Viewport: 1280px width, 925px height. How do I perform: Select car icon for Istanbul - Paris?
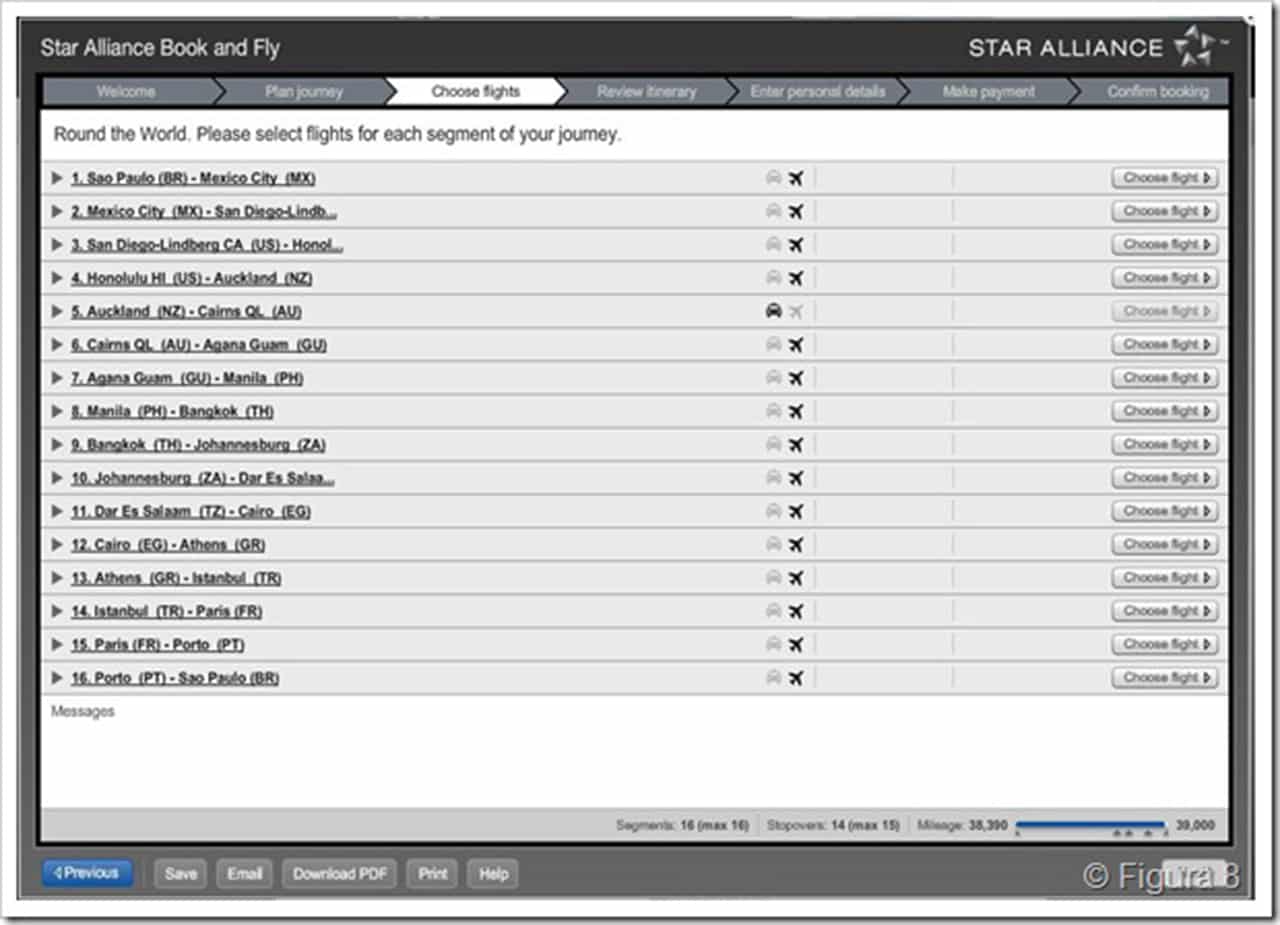773,611
